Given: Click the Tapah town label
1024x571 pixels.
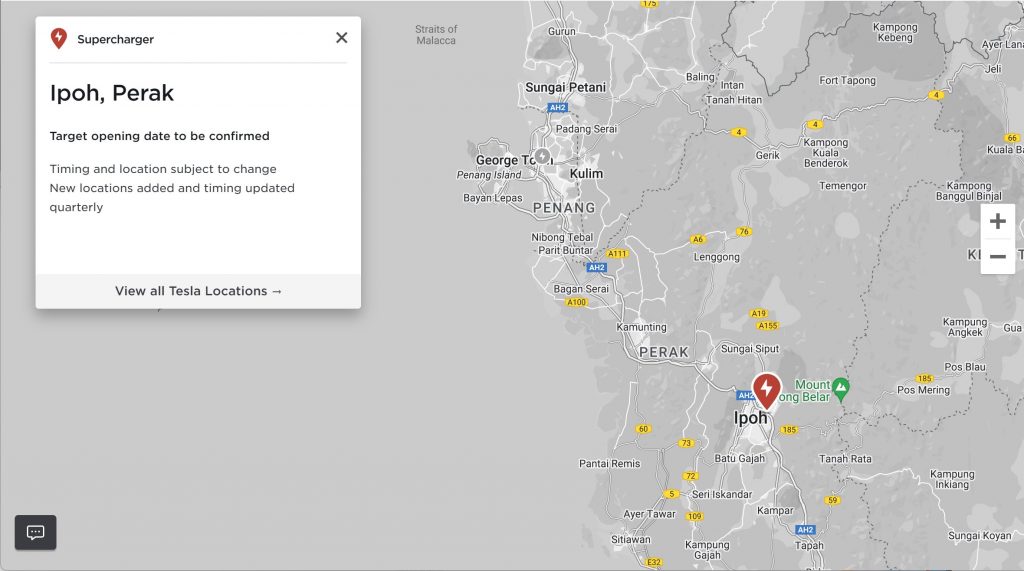Looking at the screenshot, I should pos(809,546).
